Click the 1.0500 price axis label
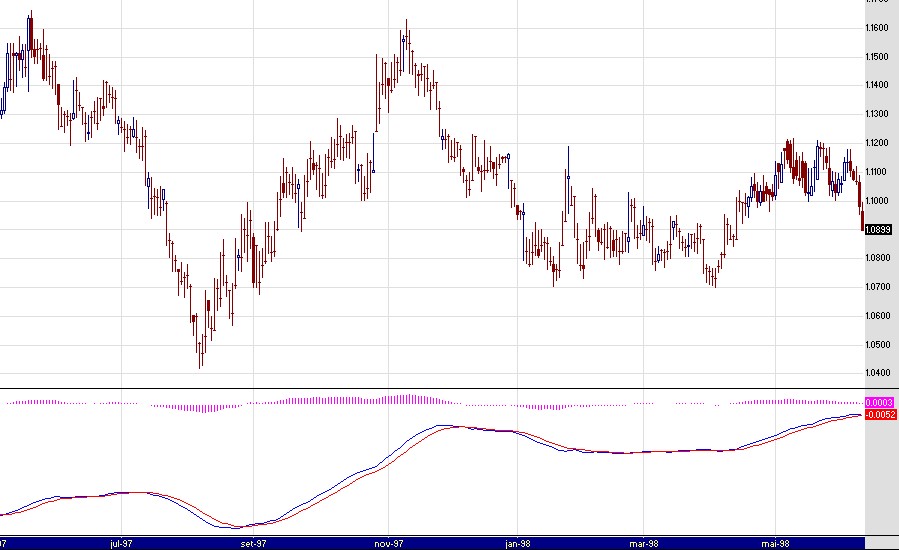The height and width of the screenshot is (550, 899). pos(877,345)
